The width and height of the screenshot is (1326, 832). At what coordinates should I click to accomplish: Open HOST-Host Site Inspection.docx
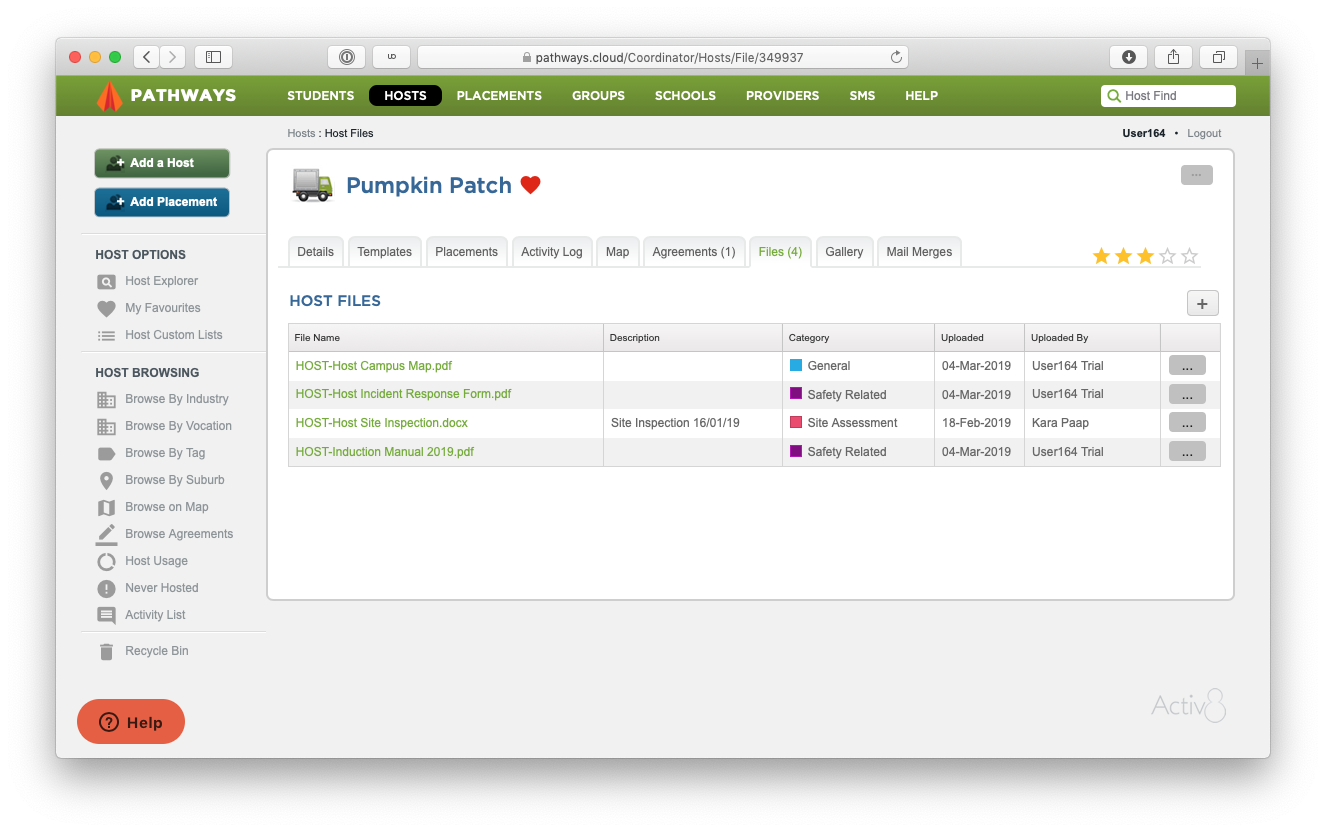pyautogui.click(x=382, y=423)
